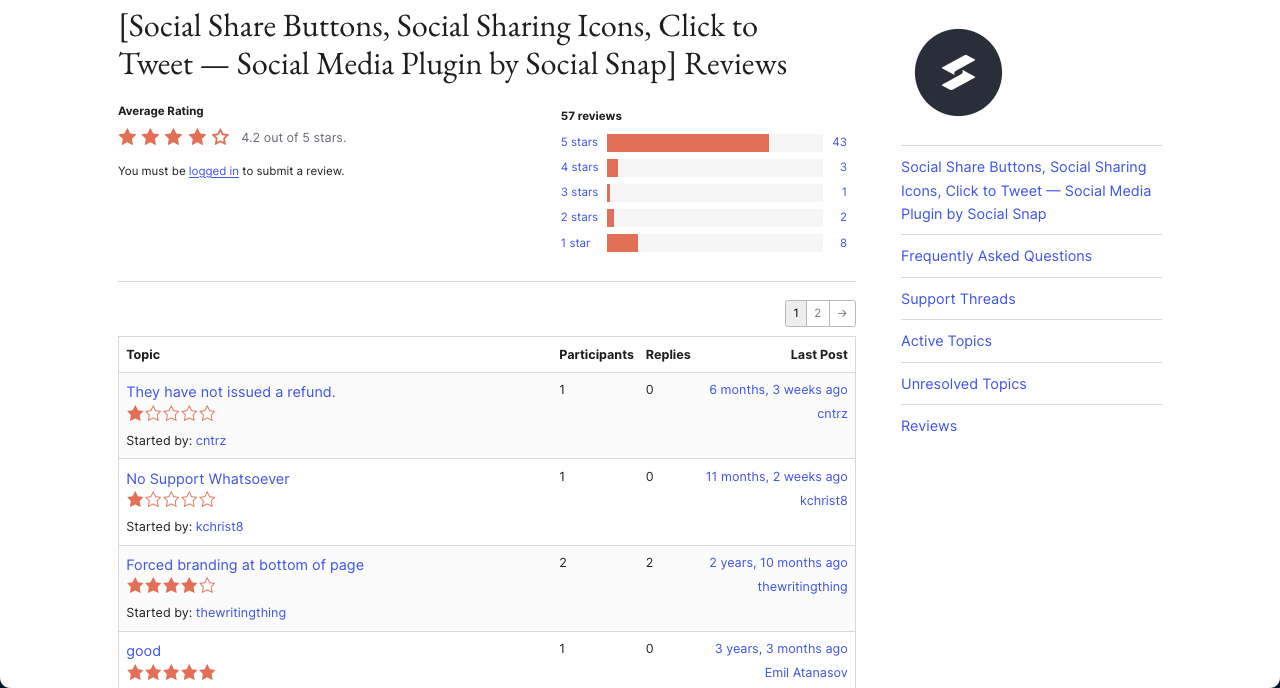Click star rating under 'No Support Whatsoever'
This screenshot has width=1280, height=688.
tap(170, 499)
